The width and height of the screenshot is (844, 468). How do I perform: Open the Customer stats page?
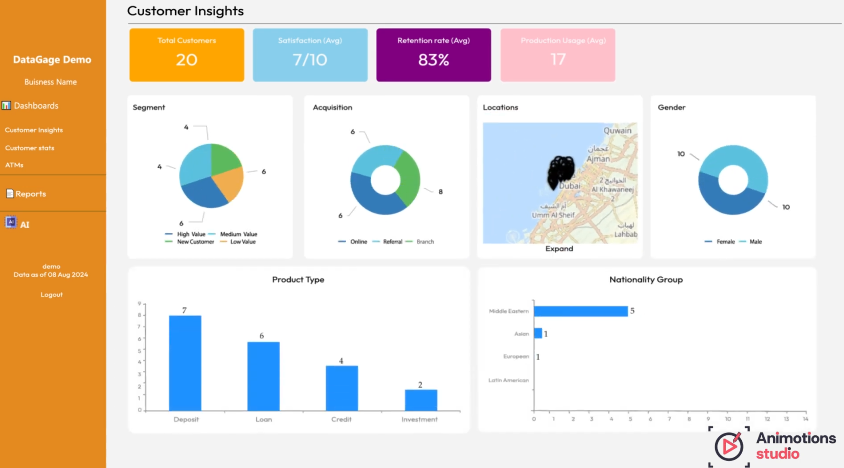pyautogui.click(x=30, y=148)
